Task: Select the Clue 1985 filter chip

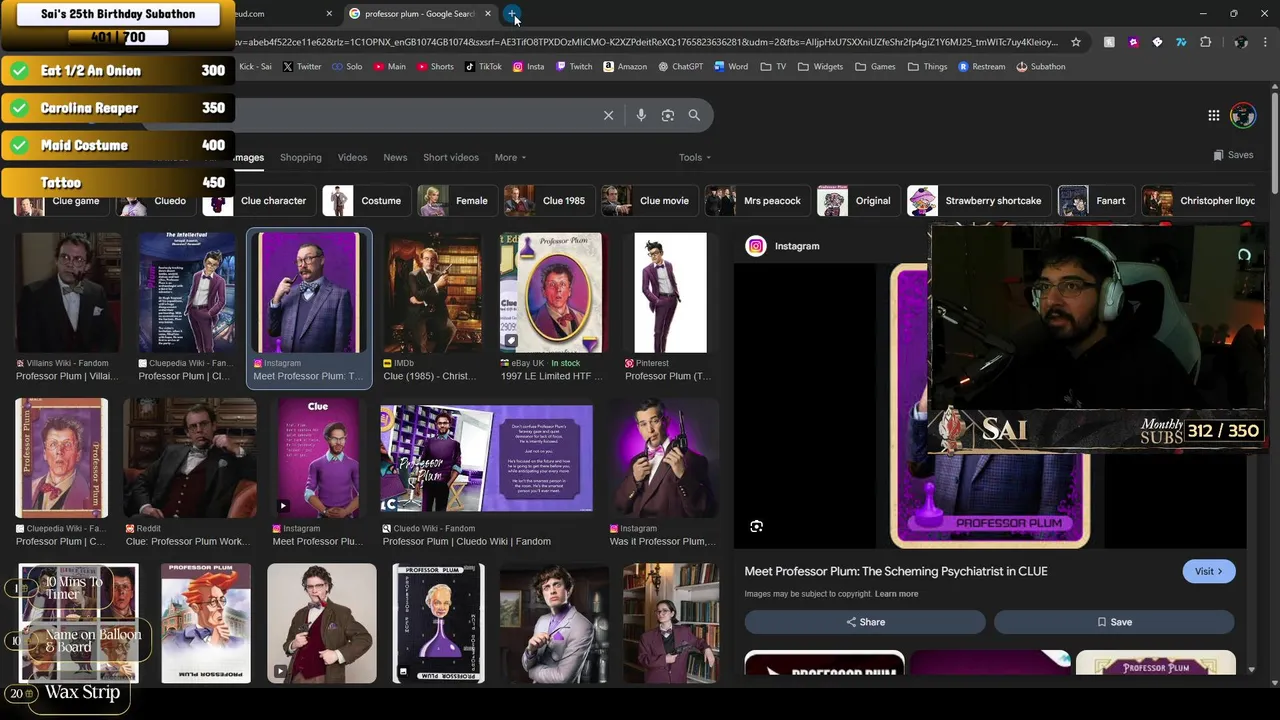Action: [548, 201]
